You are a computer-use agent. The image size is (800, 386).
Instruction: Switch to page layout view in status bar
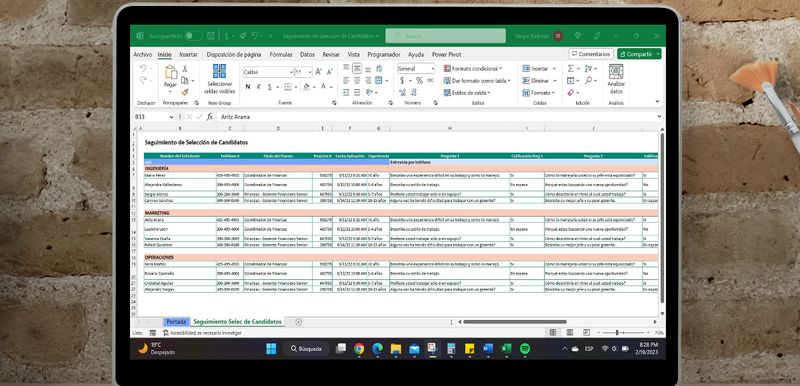click(x=569, y=332)
